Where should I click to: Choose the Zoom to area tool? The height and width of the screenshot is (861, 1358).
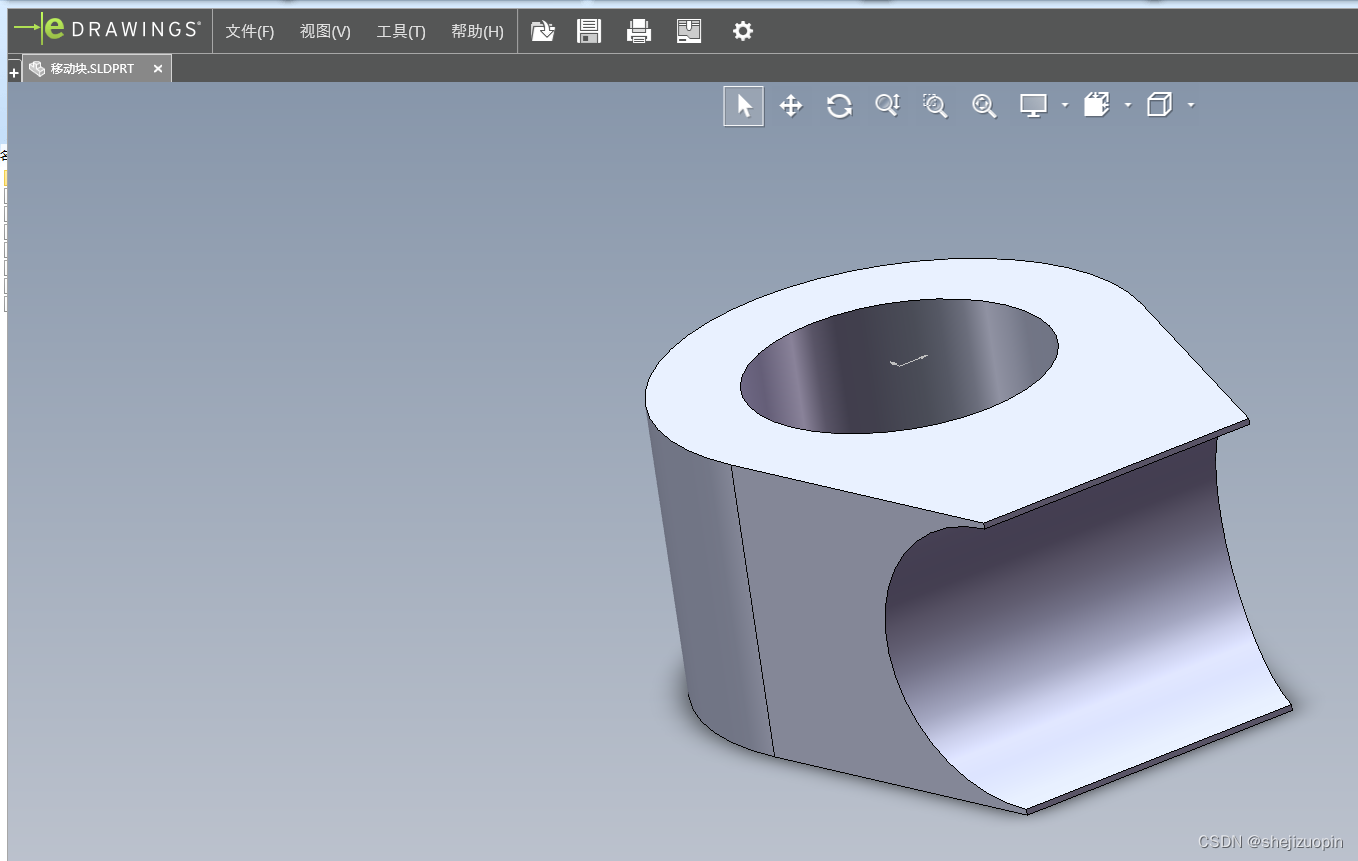[935, 106]
